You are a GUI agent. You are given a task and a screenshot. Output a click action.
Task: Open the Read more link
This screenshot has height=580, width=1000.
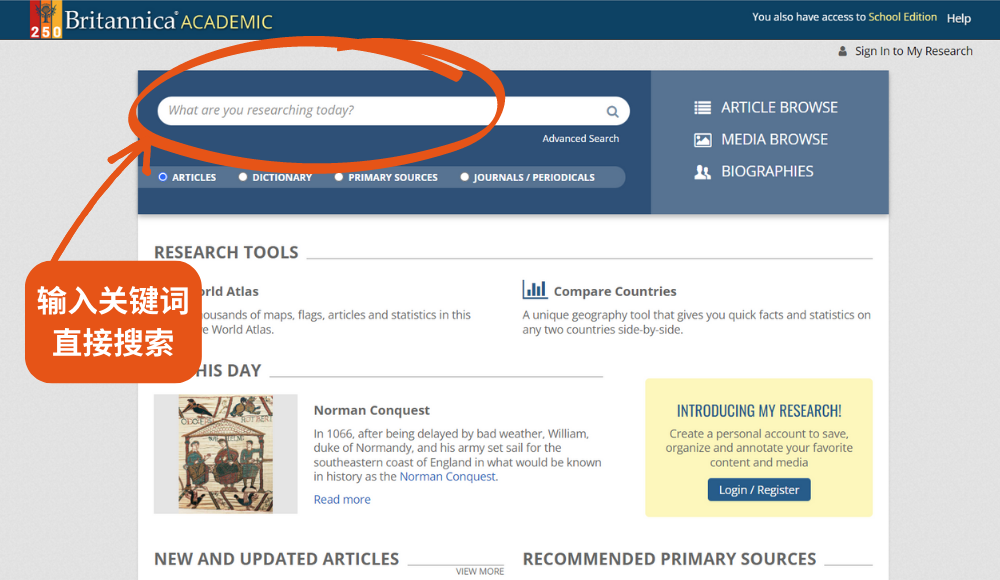(342, 500)
